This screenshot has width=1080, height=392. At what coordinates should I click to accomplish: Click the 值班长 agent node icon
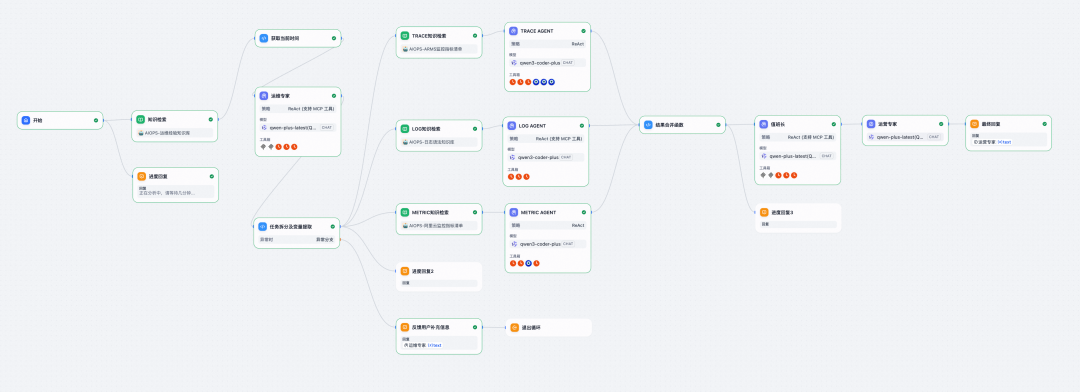(764, 124)
